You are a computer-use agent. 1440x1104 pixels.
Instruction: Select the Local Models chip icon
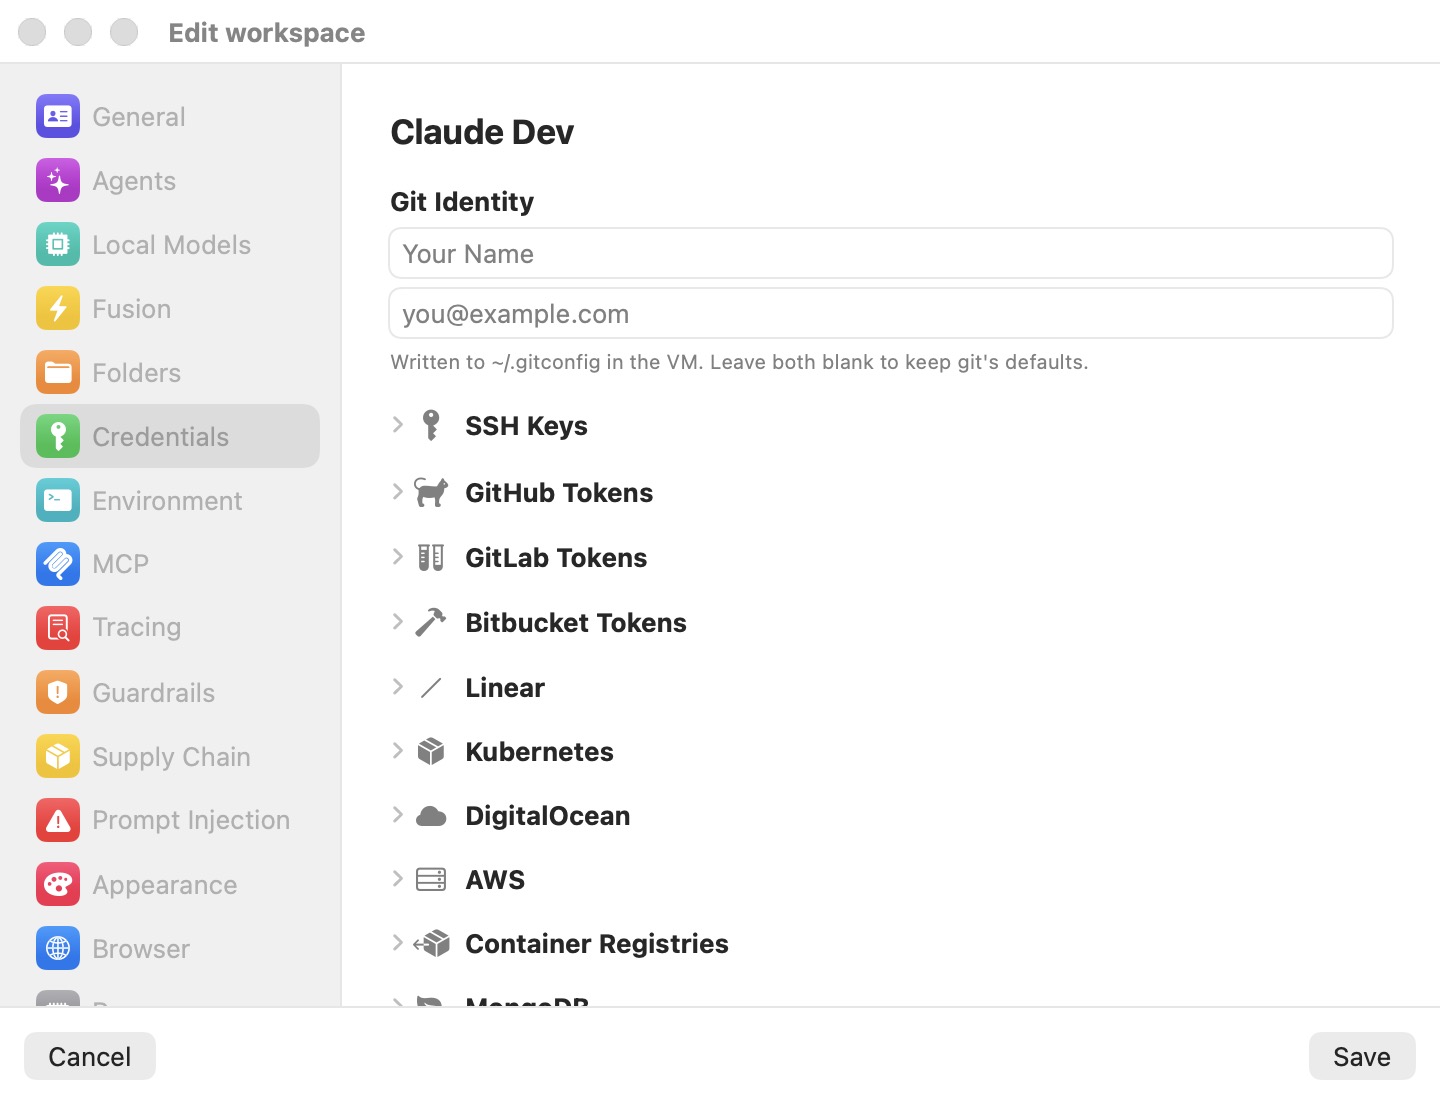[58, 245]
